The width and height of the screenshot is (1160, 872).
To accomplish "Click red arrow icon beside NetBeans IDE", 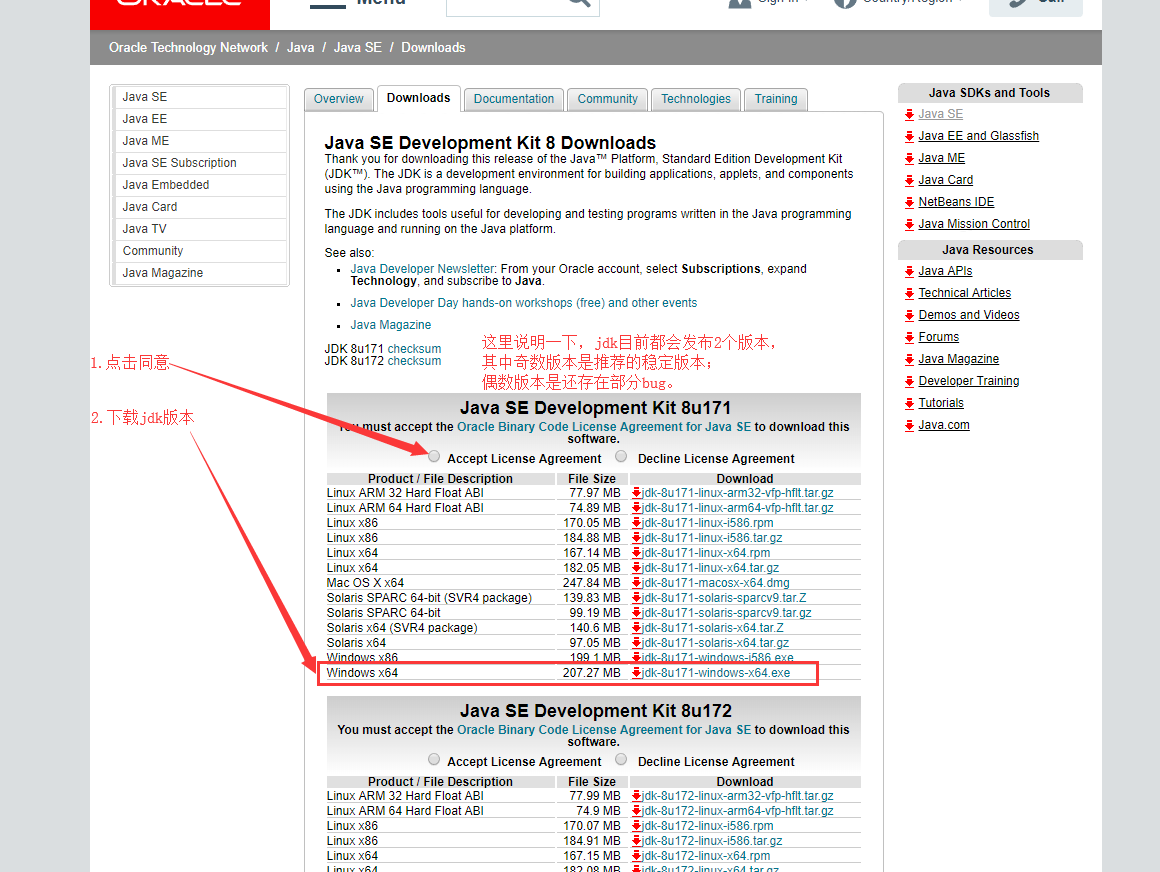I will point(909,203).
